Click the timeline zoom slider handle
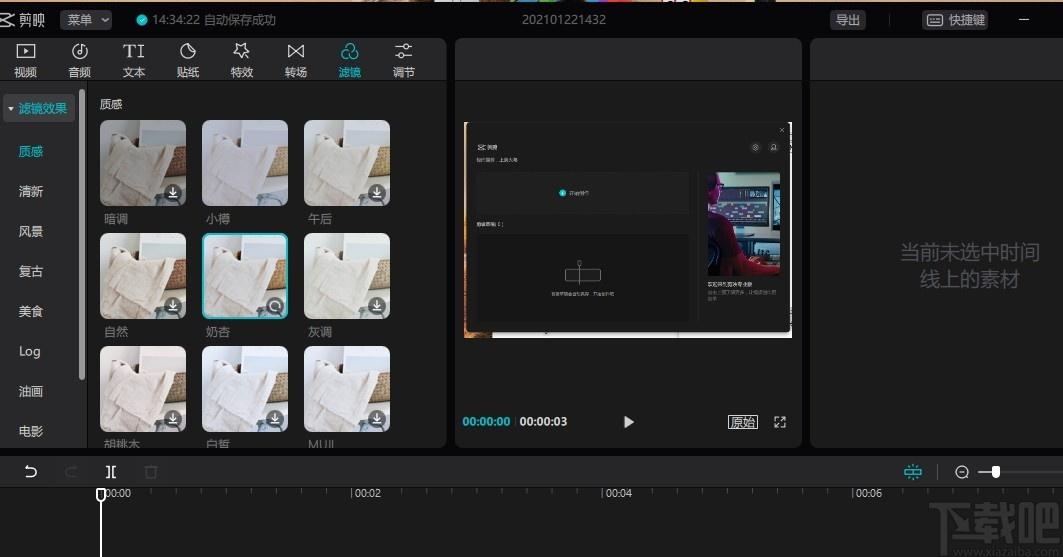This screenshot has height=557, width=1063. click(x=996, y=472)
